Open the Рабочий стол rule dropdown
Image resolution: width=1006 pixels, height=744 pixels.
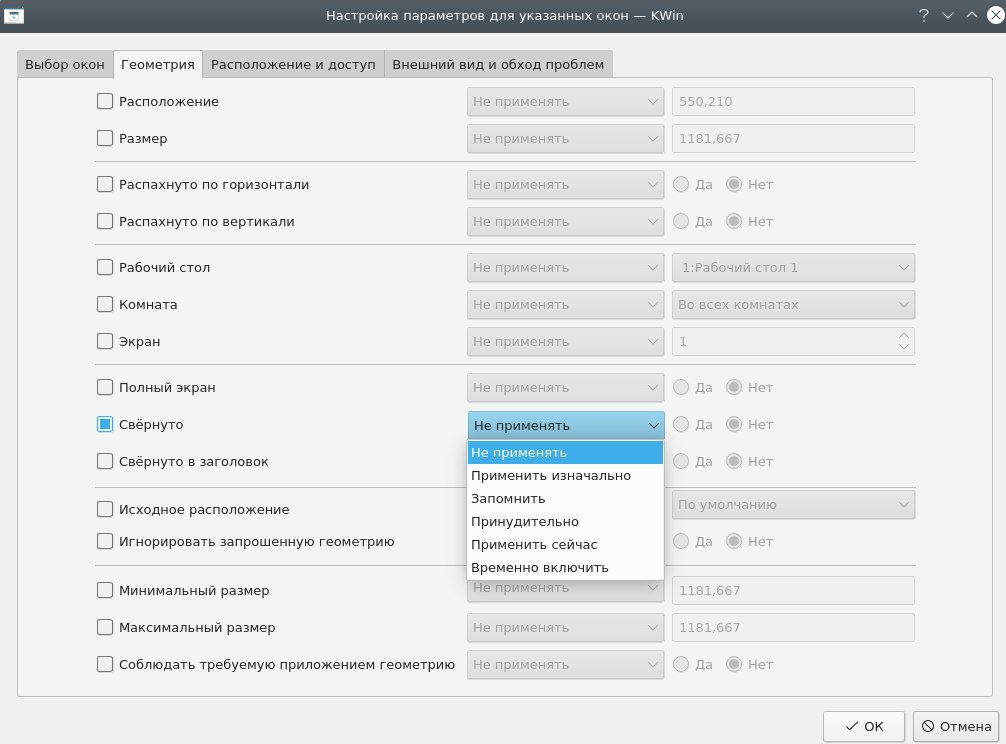point(565,268)
